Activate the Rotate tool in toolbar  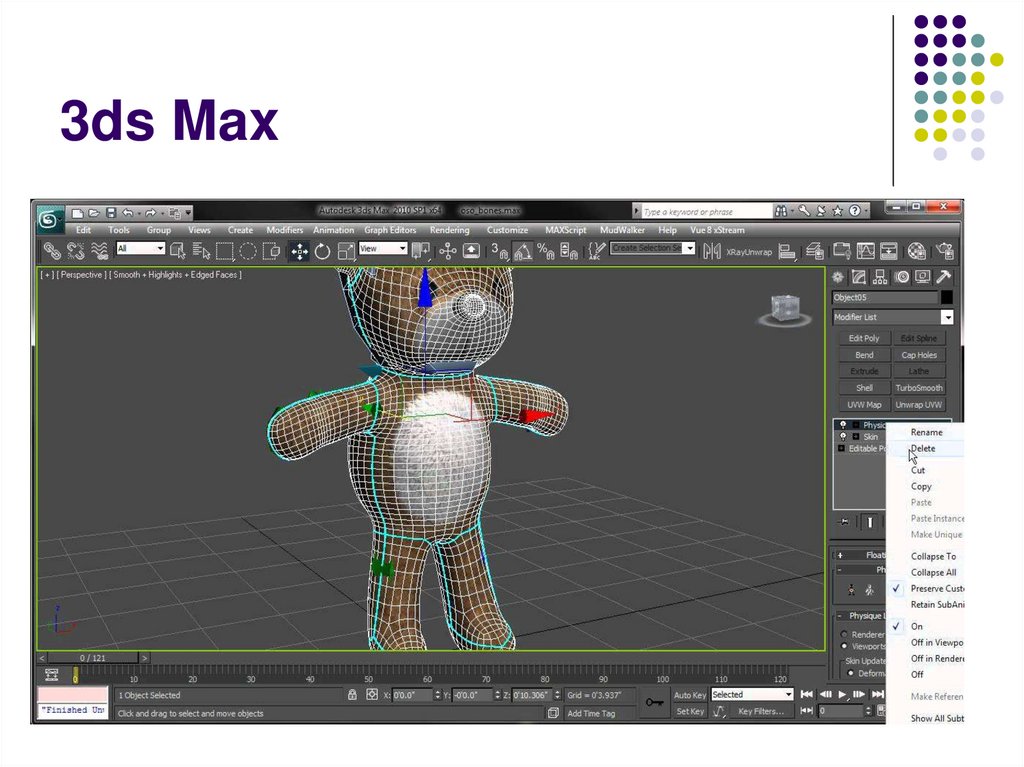(322, 251)
